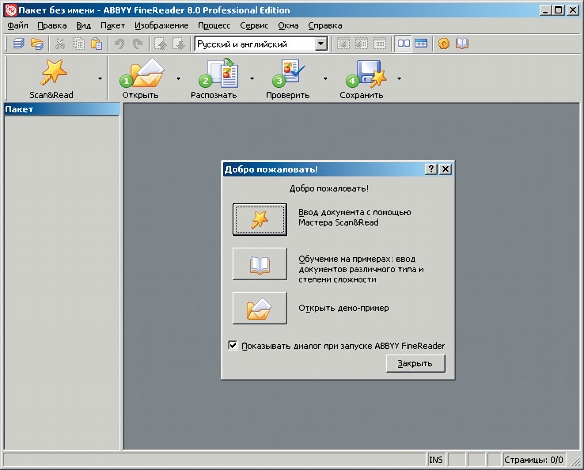The height and width of the screenshot is (470, 584).
Task: Click the 4 Сохранить floppy button
Action: point(361,79)
